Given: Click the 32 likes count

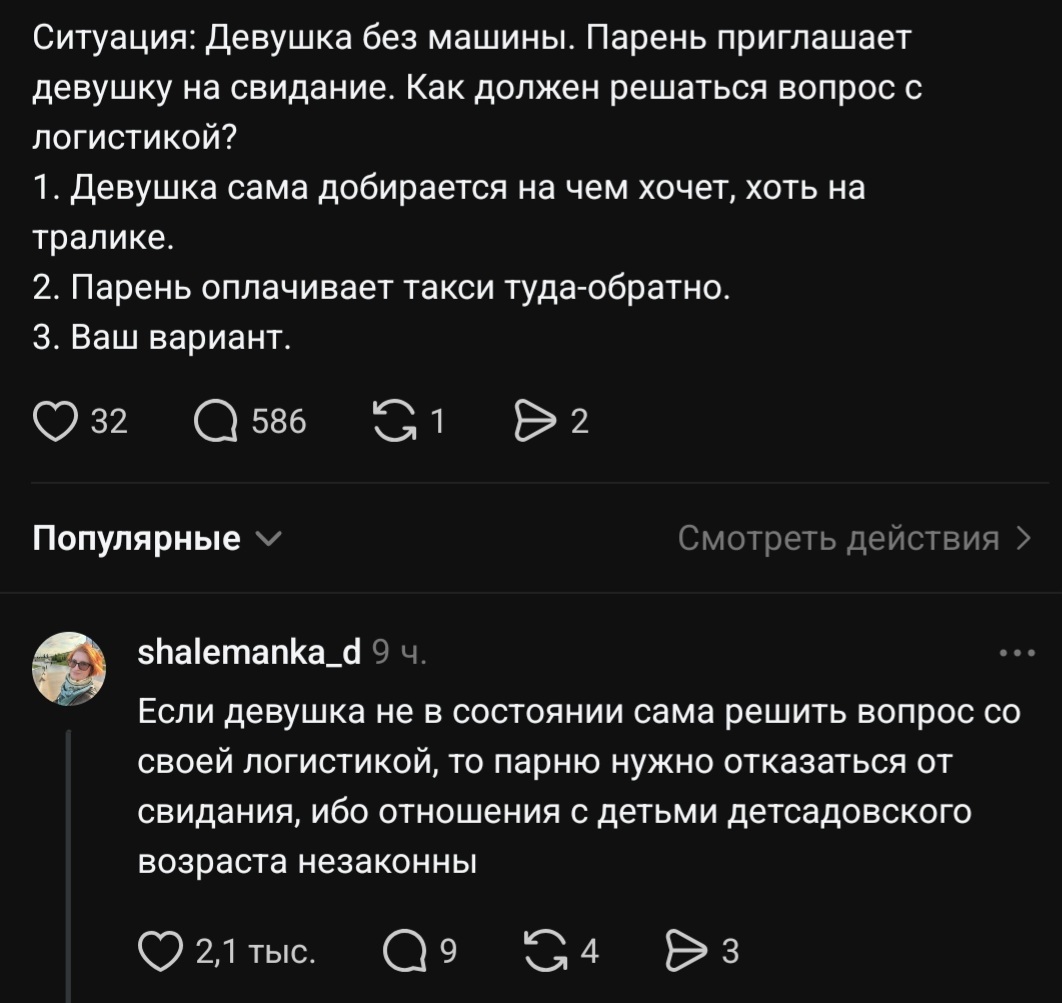Looking at the screenshot, I should [109, 421].
